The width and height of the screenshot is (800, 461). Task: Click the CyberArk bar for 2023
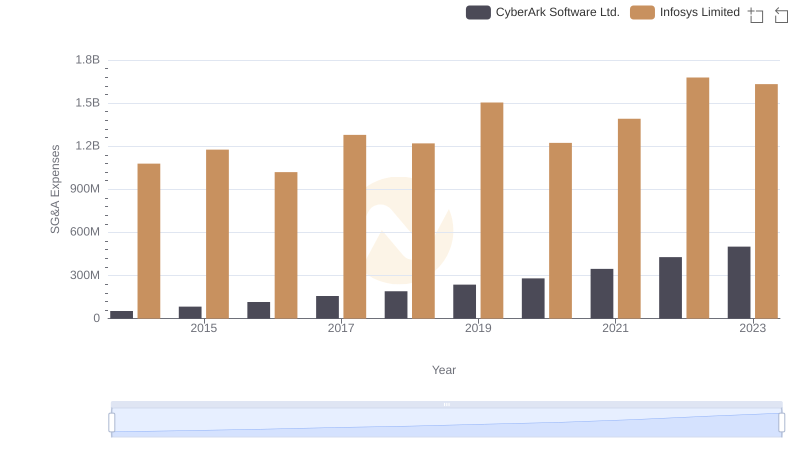[739, 283]
